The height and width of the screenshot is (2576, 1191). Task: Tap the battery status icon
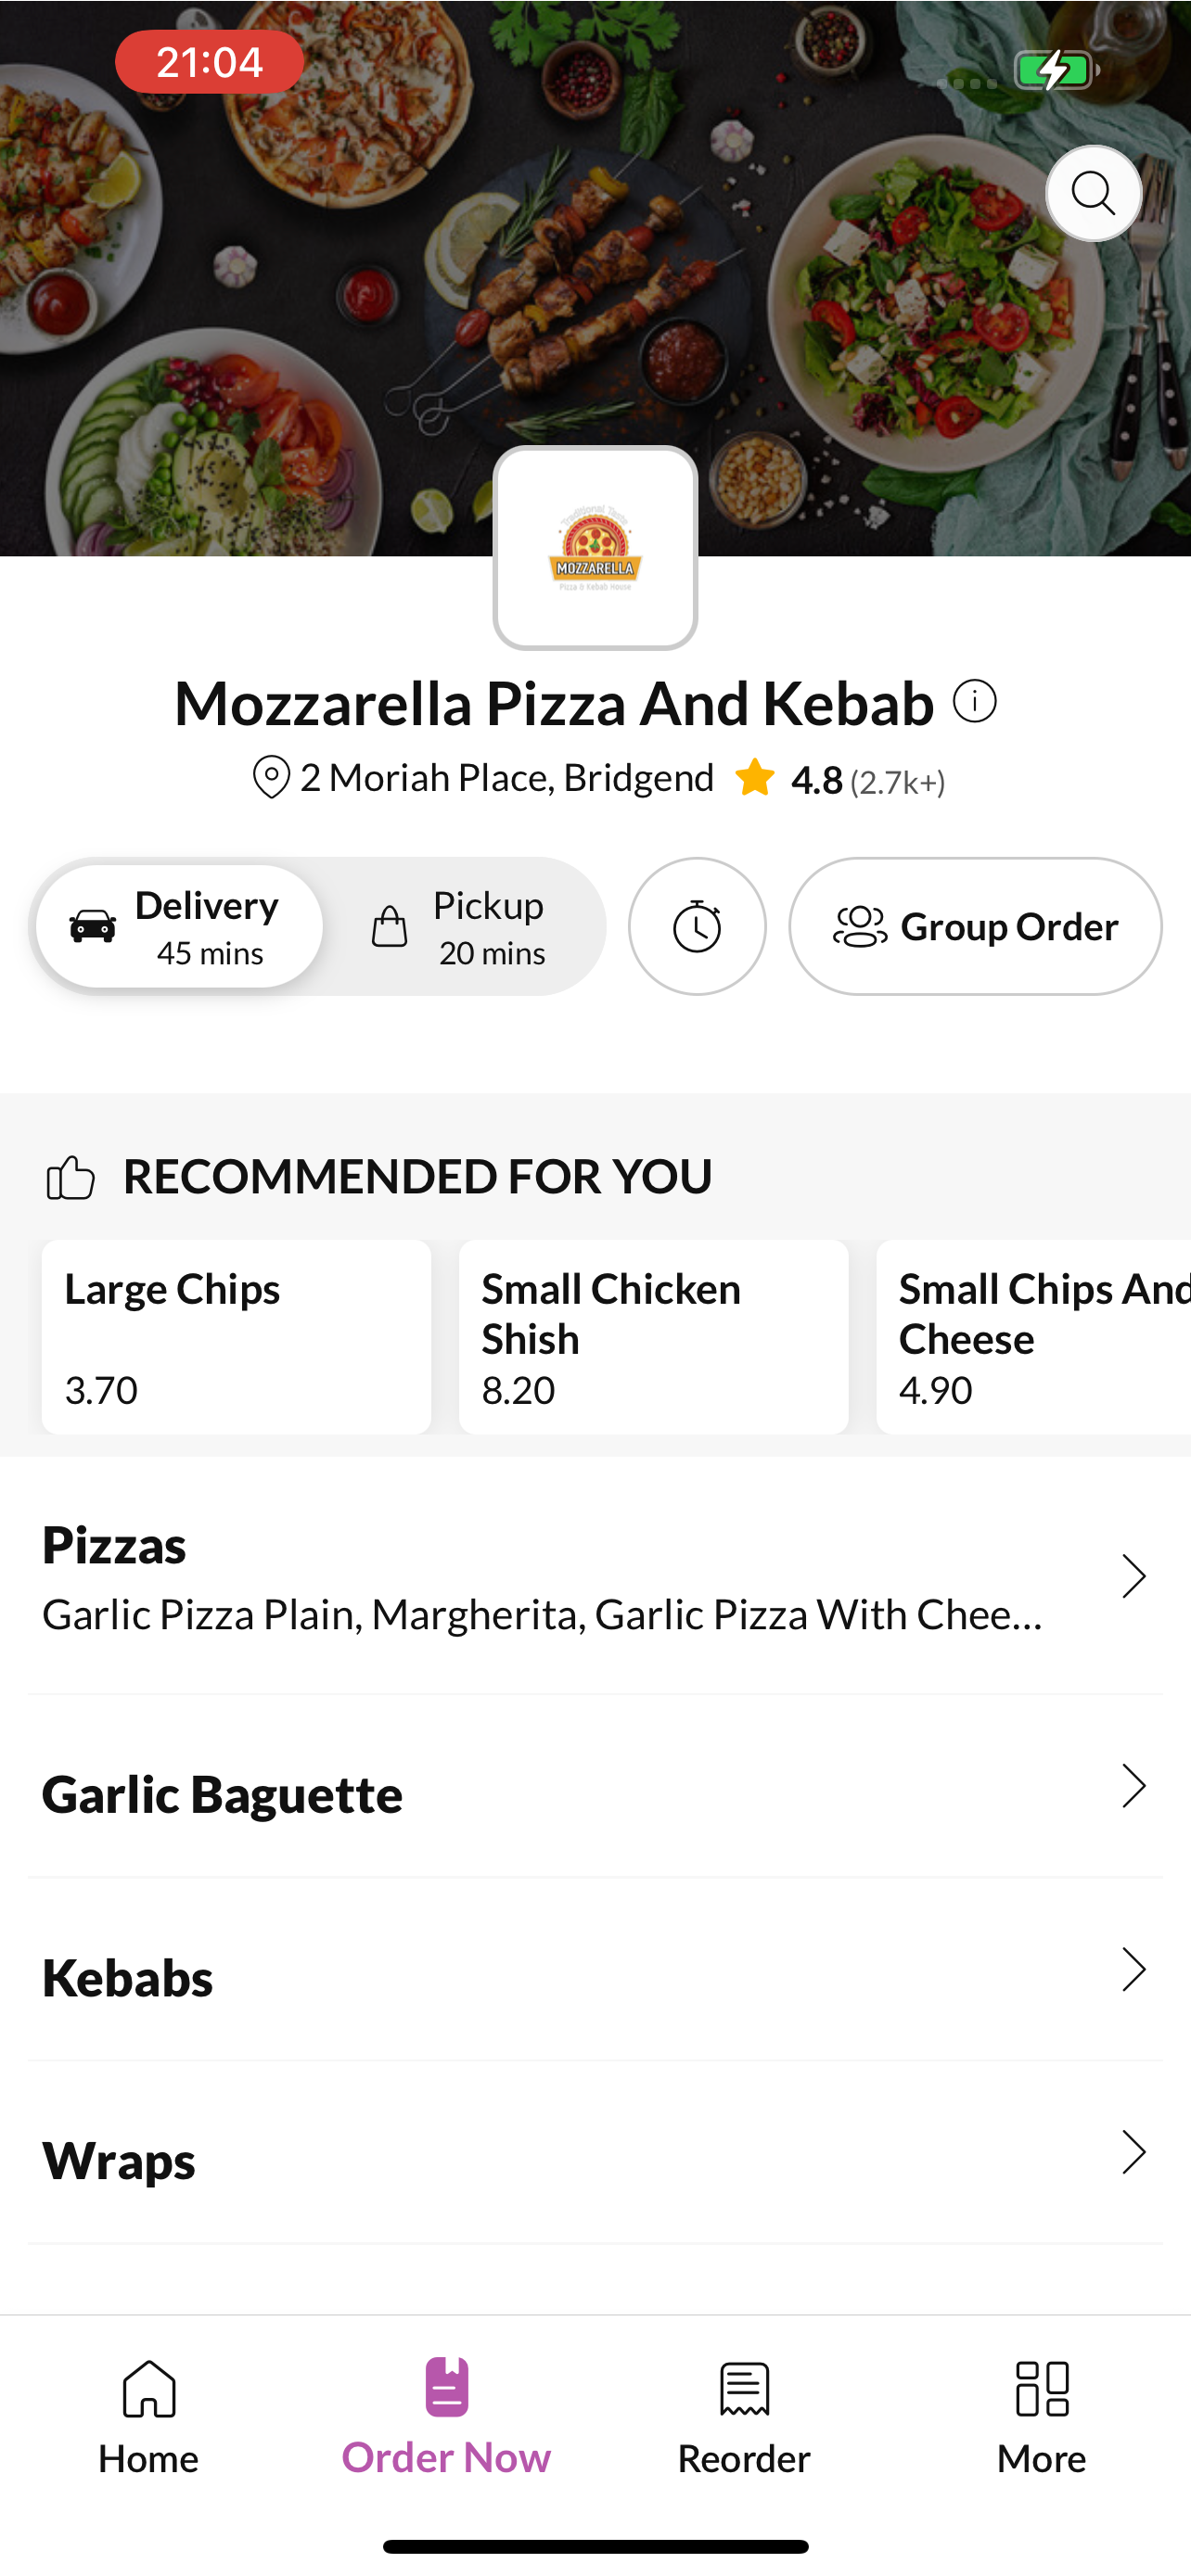(x=1056, y=71)
